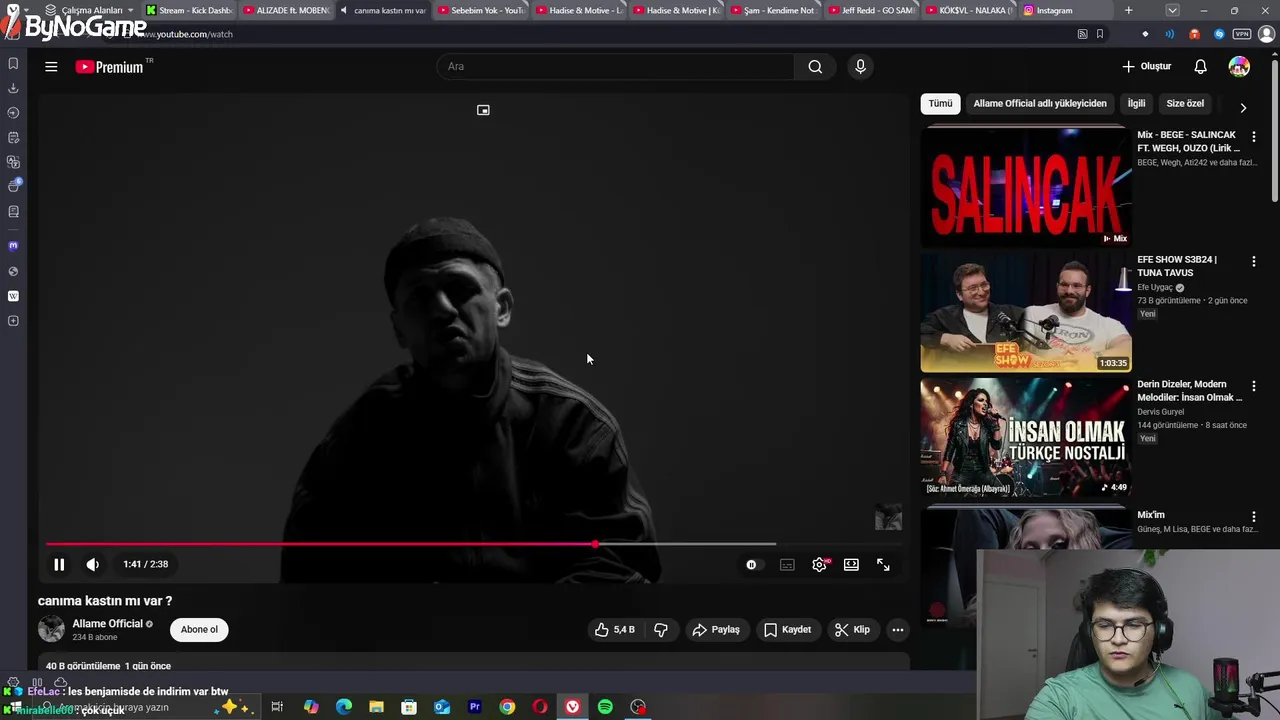This screenshot has width=1280, height=720.
Task: Expand the Çalışma Alanları workspaces dropdown
Action: (90, 10)
